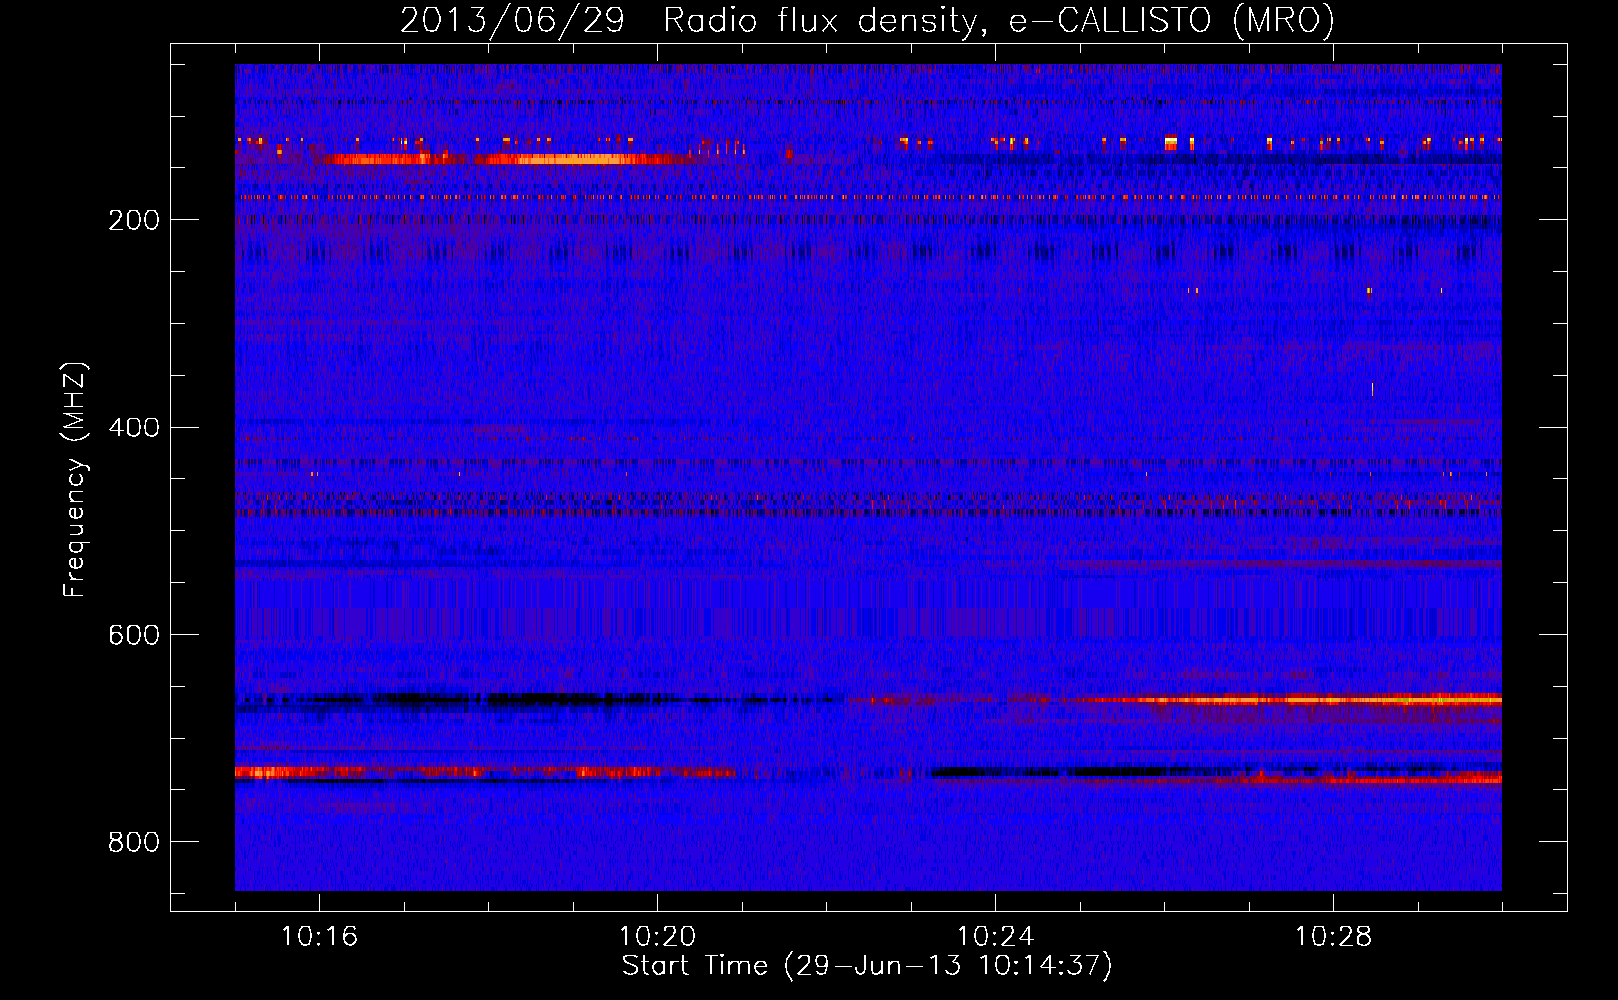Click the 10:20 time tick label
Viewport: 1618px width, 1000px height.
tap(657, 937)
